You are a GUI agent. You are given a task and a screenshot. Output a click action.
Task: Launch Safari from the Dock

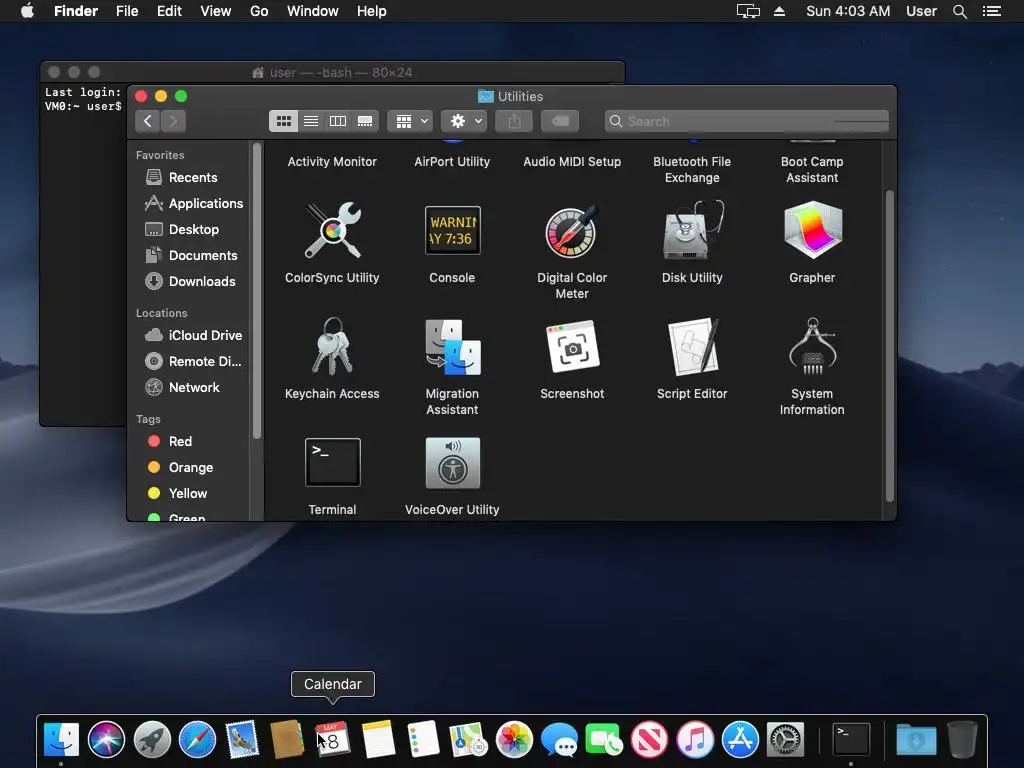point(197,740)
